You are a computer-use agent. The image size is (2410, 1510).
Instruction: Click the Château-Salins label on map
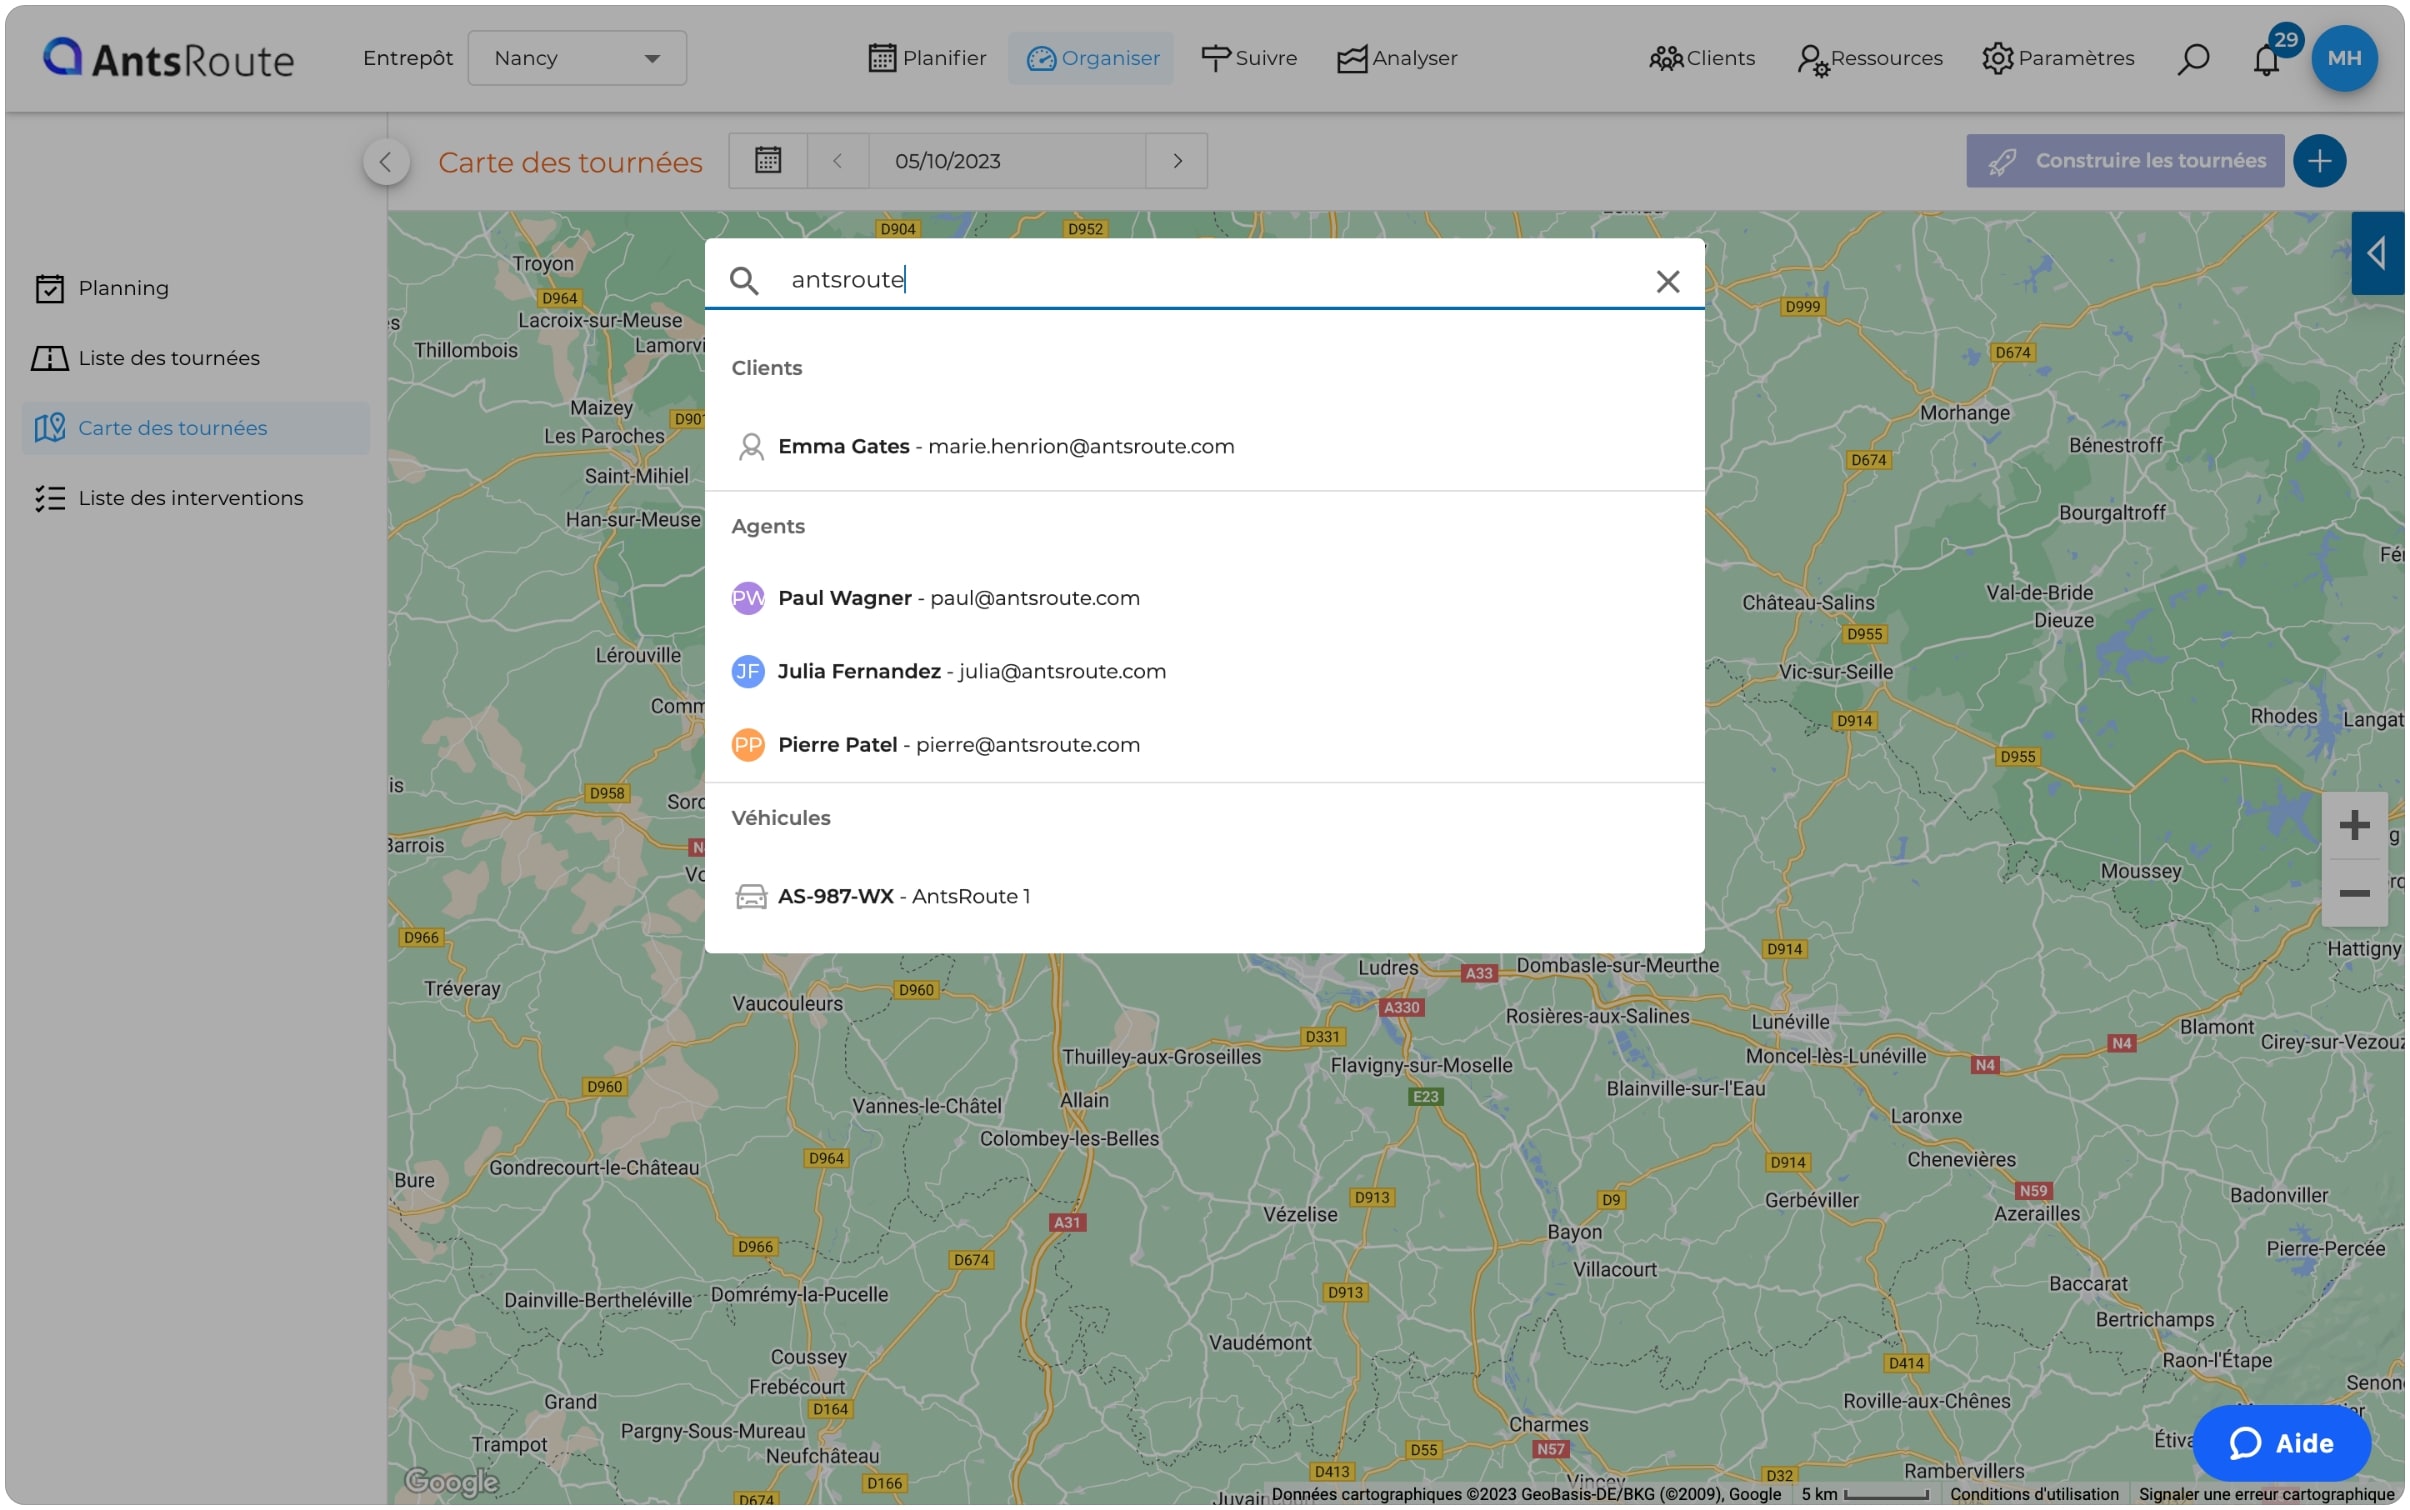[x=1808, y=602]
